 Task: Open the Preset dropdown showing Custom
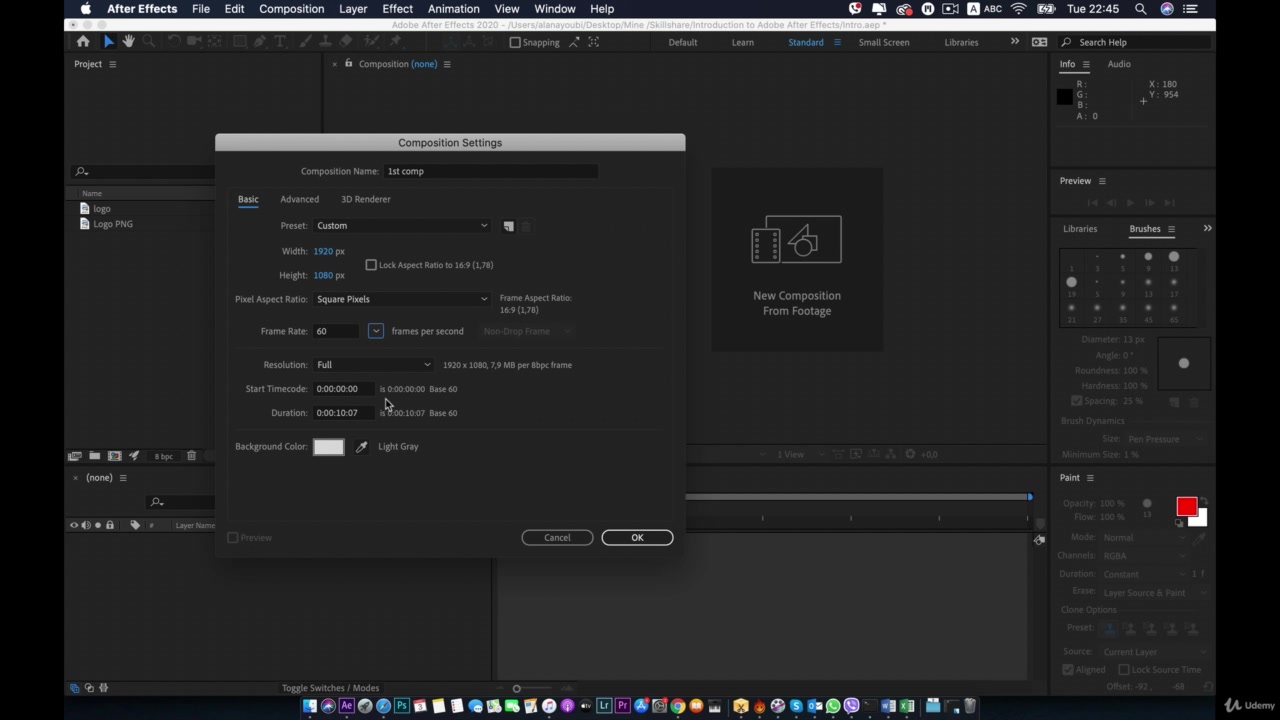401,226
